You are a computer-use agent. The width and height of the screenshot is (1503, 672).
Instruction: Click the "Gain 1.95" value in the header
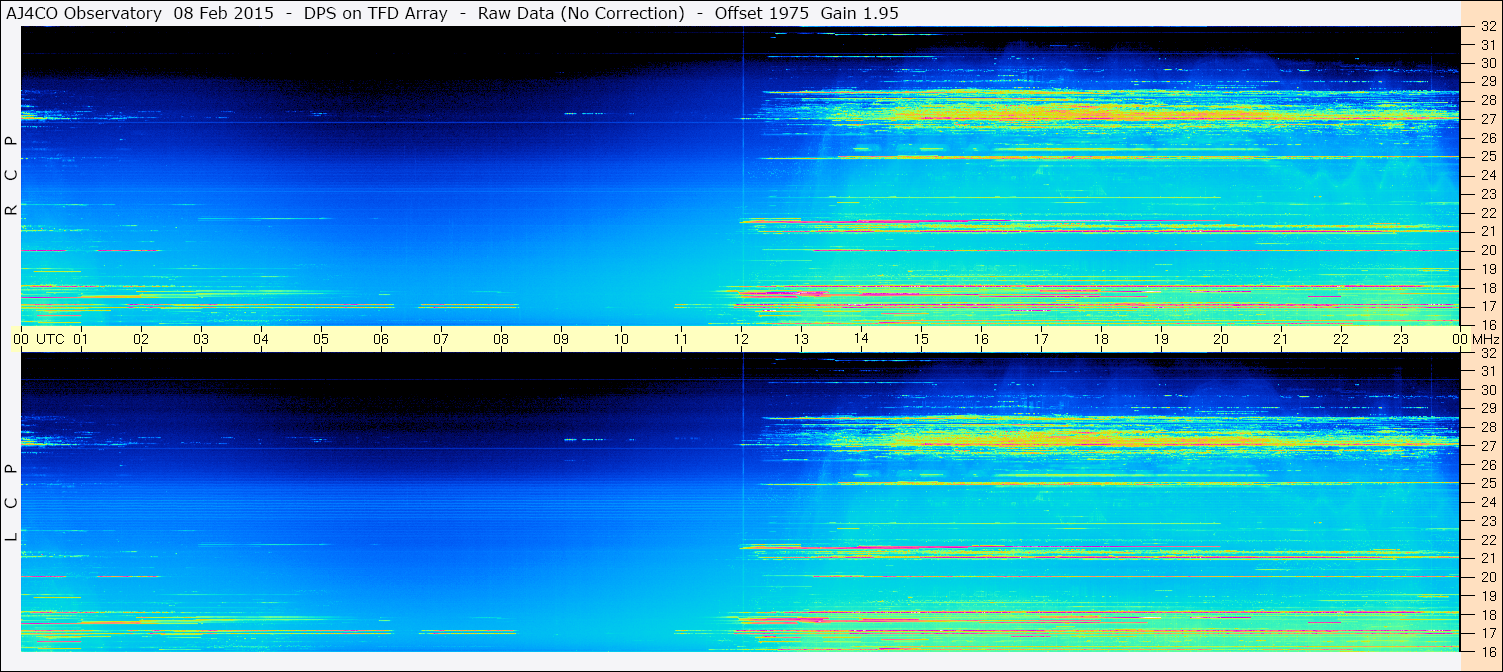click(860, 14)
